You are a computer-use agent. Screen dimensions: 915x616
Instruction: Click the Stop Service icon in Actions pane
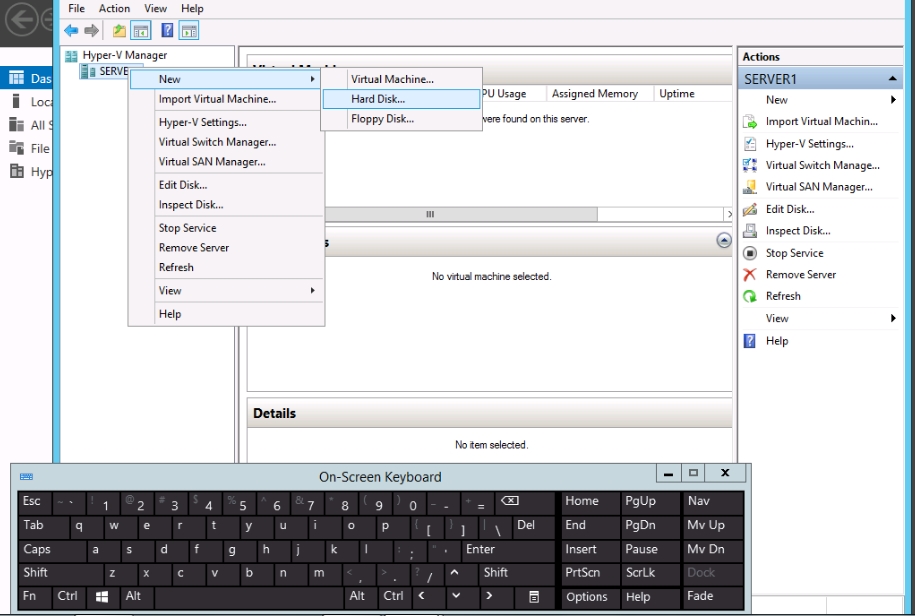(750, 253)
